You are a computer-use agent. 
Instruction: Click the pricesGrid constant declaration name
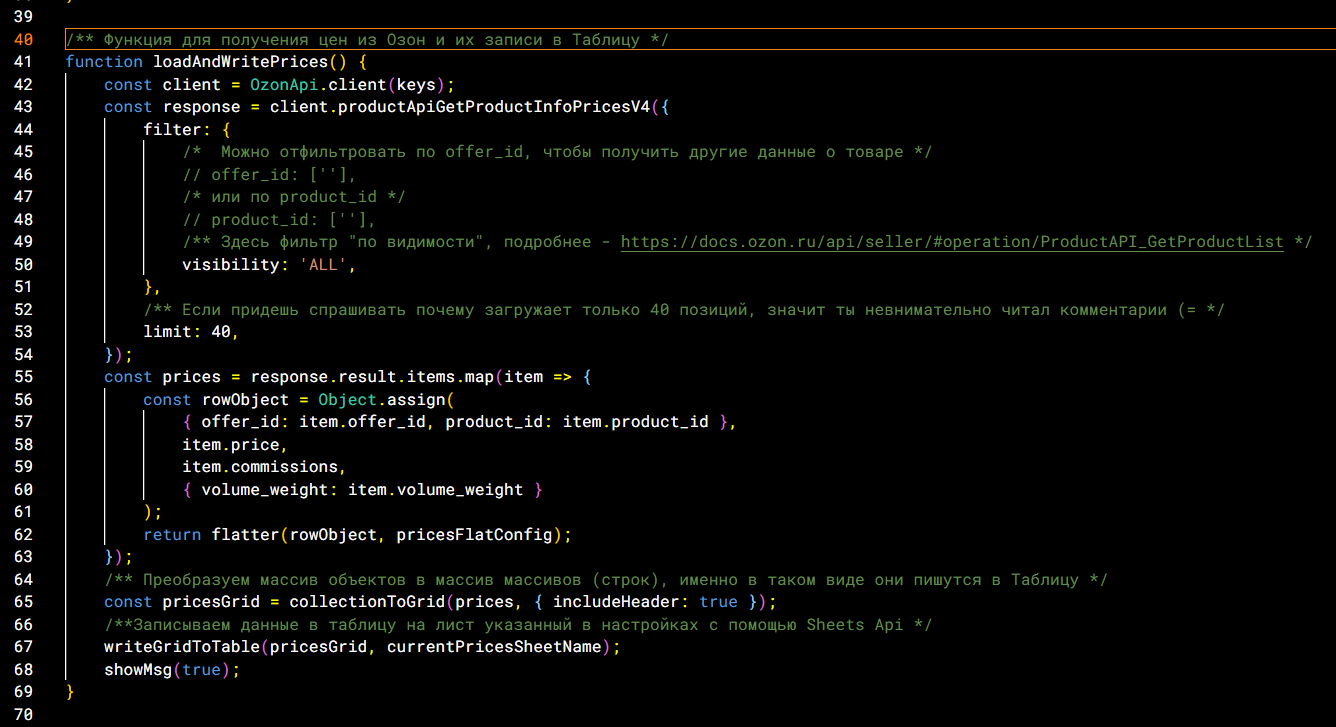coord(211,602)
